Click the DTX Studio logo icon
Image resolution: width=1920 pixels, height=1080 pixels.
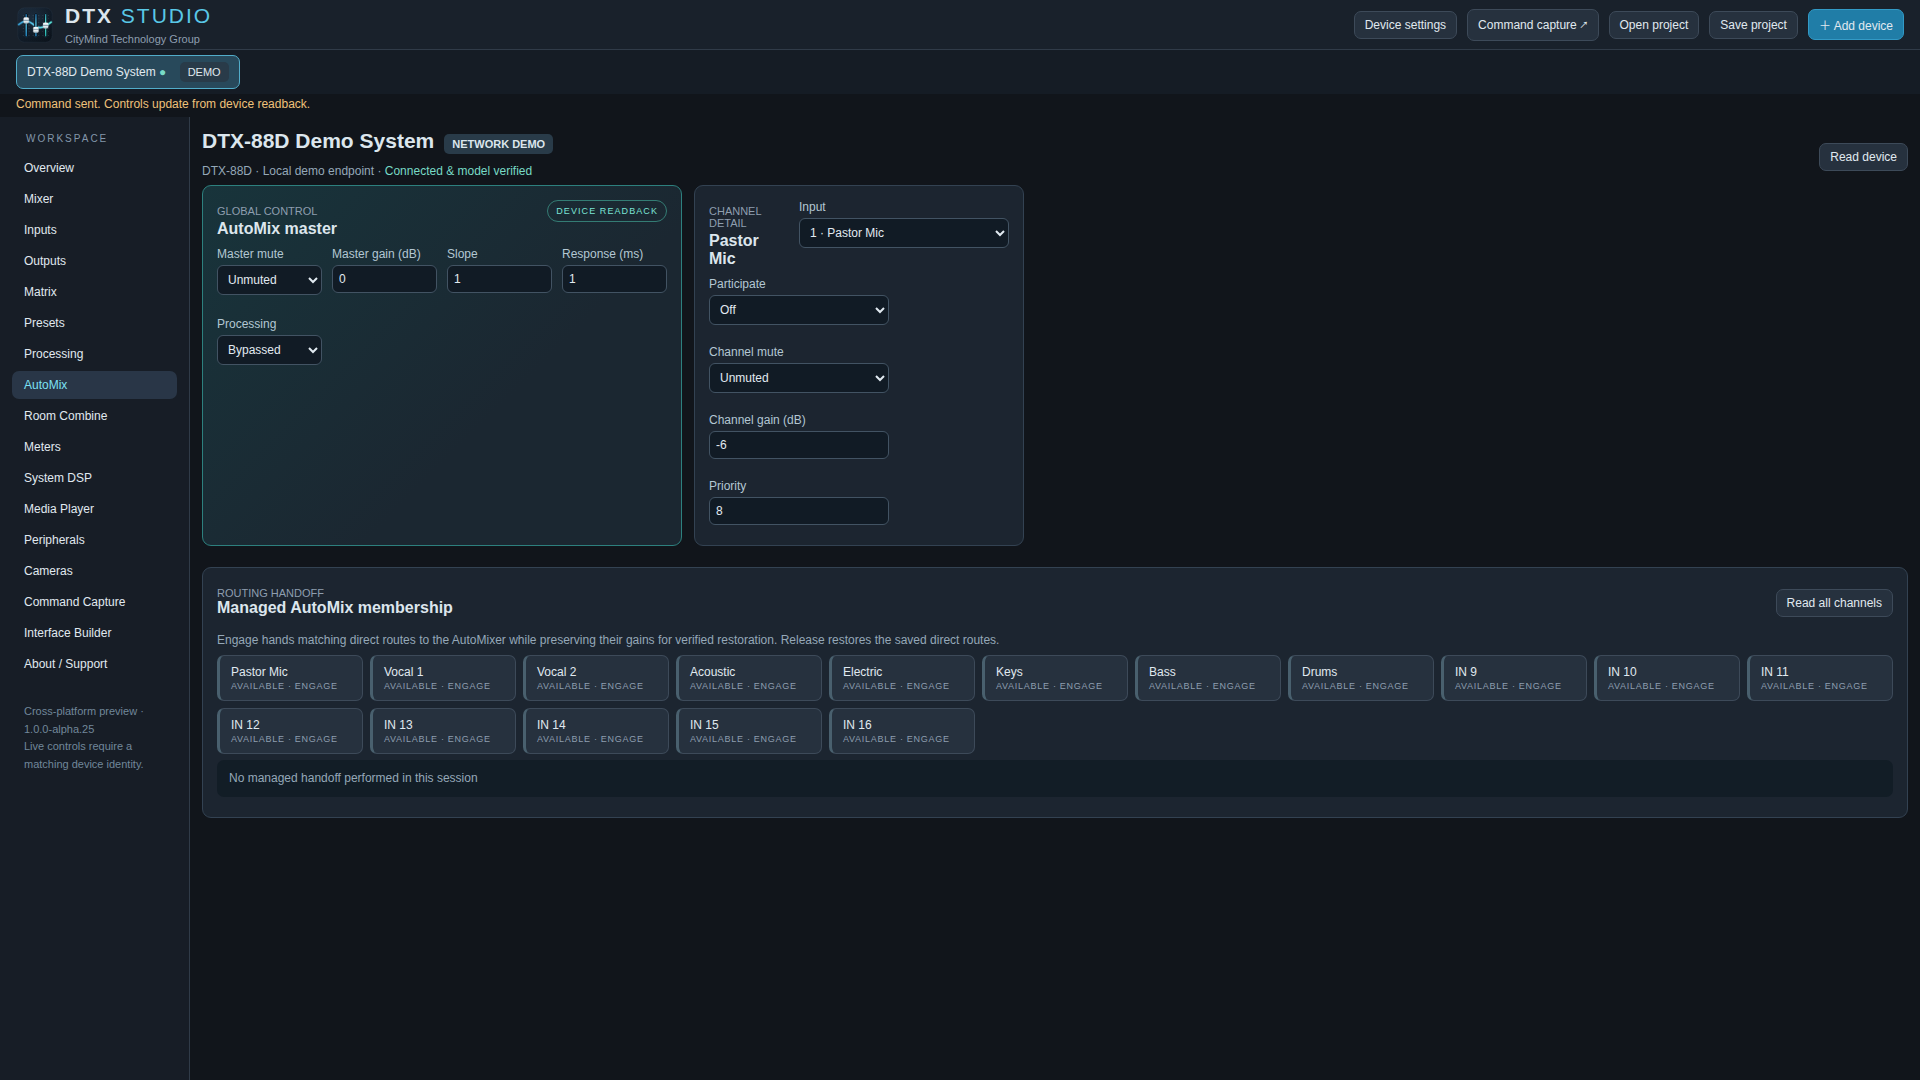pyautogui.click(x=35, y=24)
